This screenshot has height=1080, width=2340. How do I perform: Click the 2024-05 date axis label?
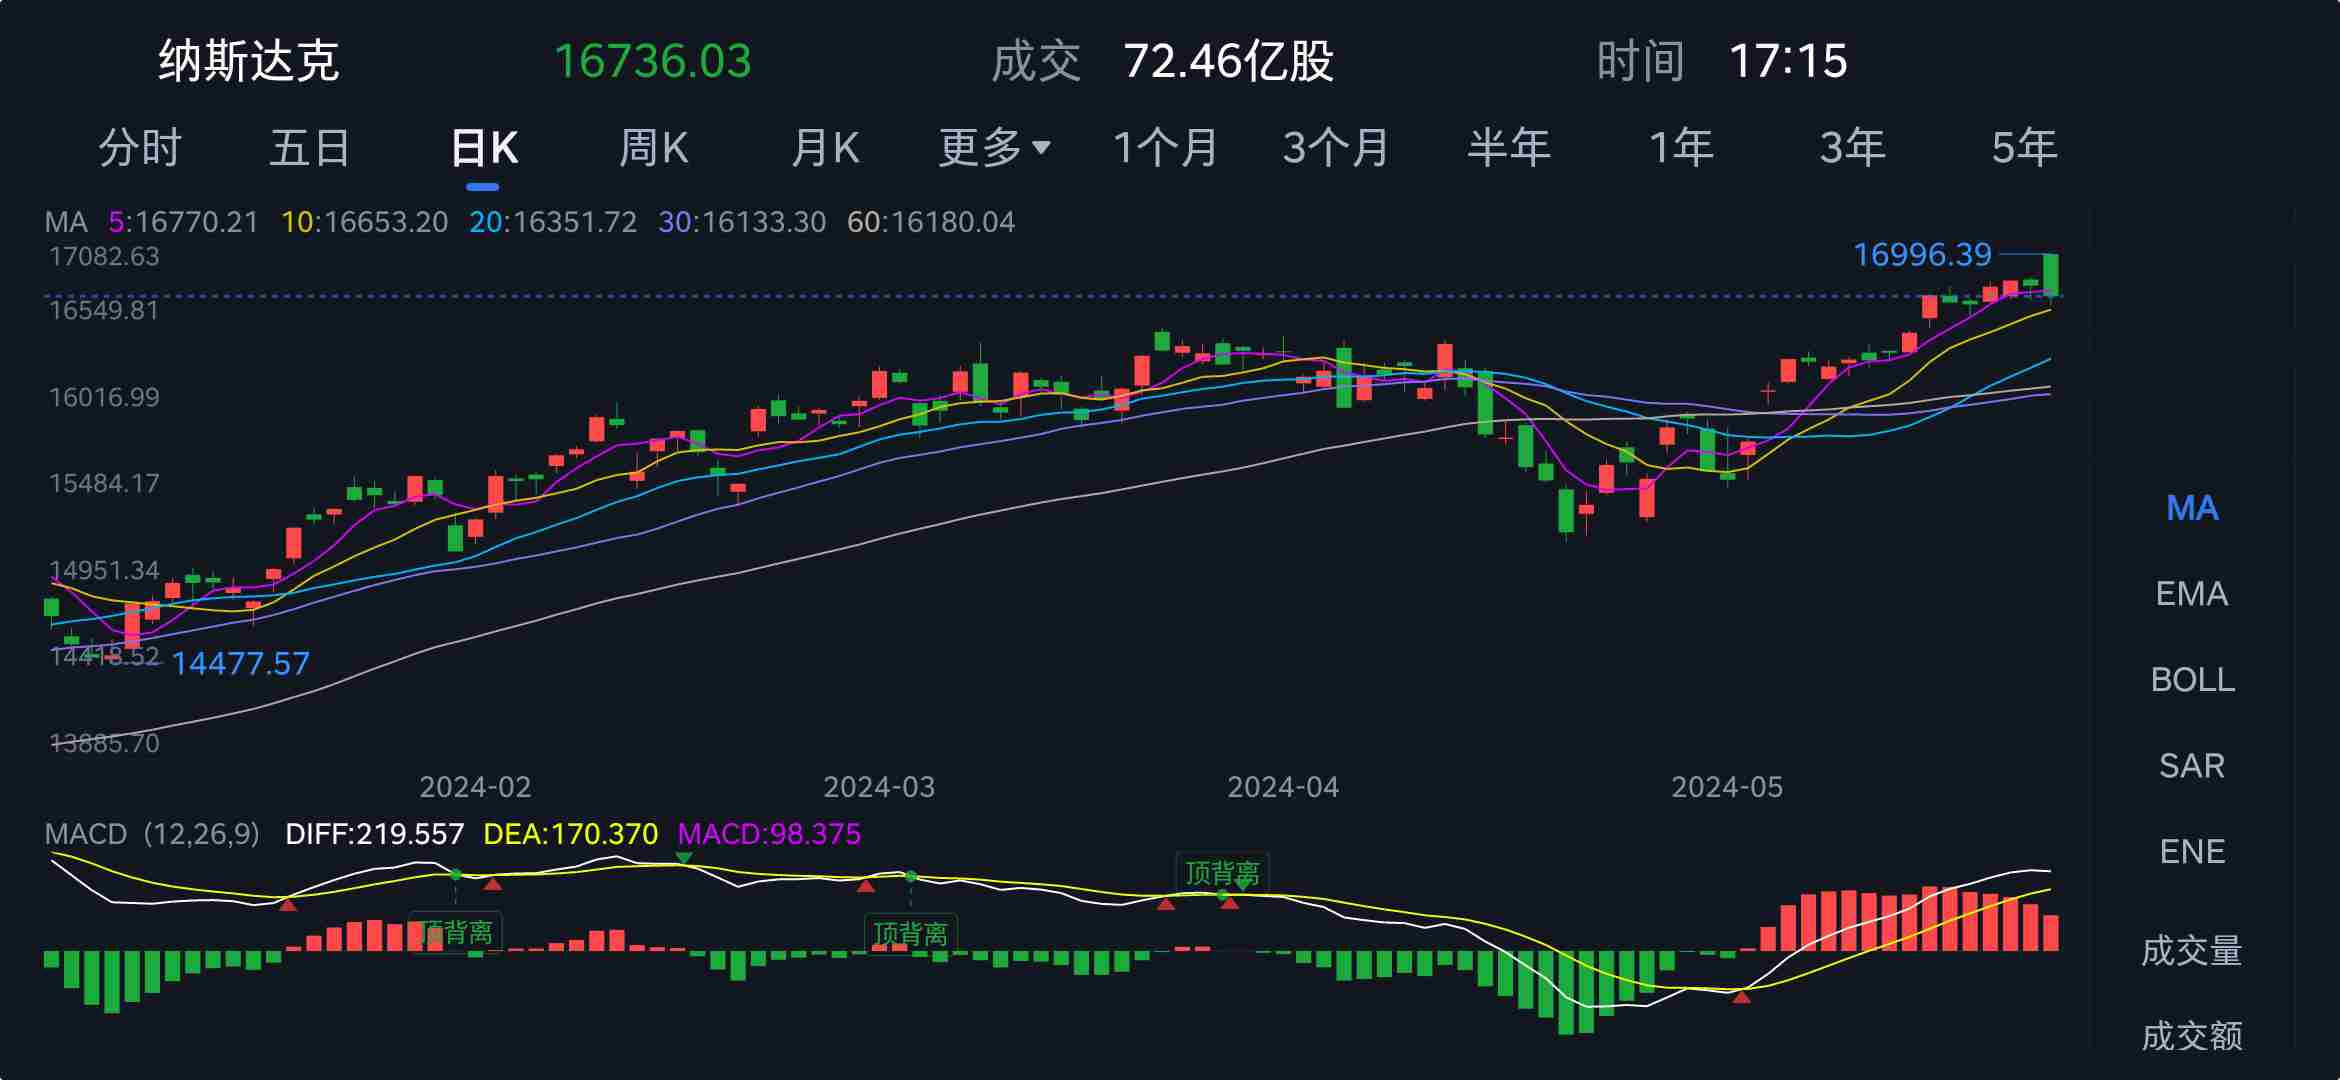coord(1727,788)
